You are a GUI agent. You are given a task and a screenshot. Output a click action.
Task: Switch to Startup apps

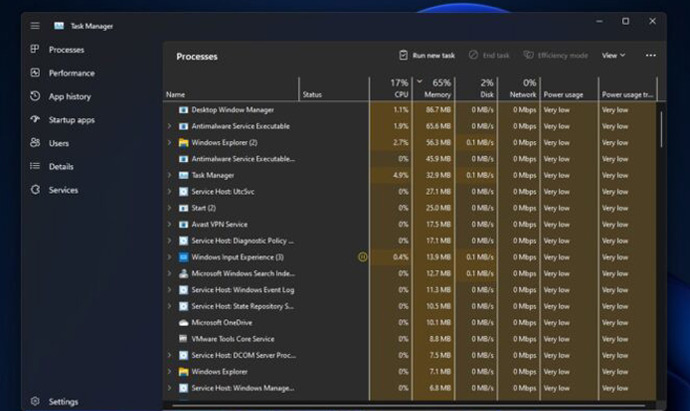71,120
